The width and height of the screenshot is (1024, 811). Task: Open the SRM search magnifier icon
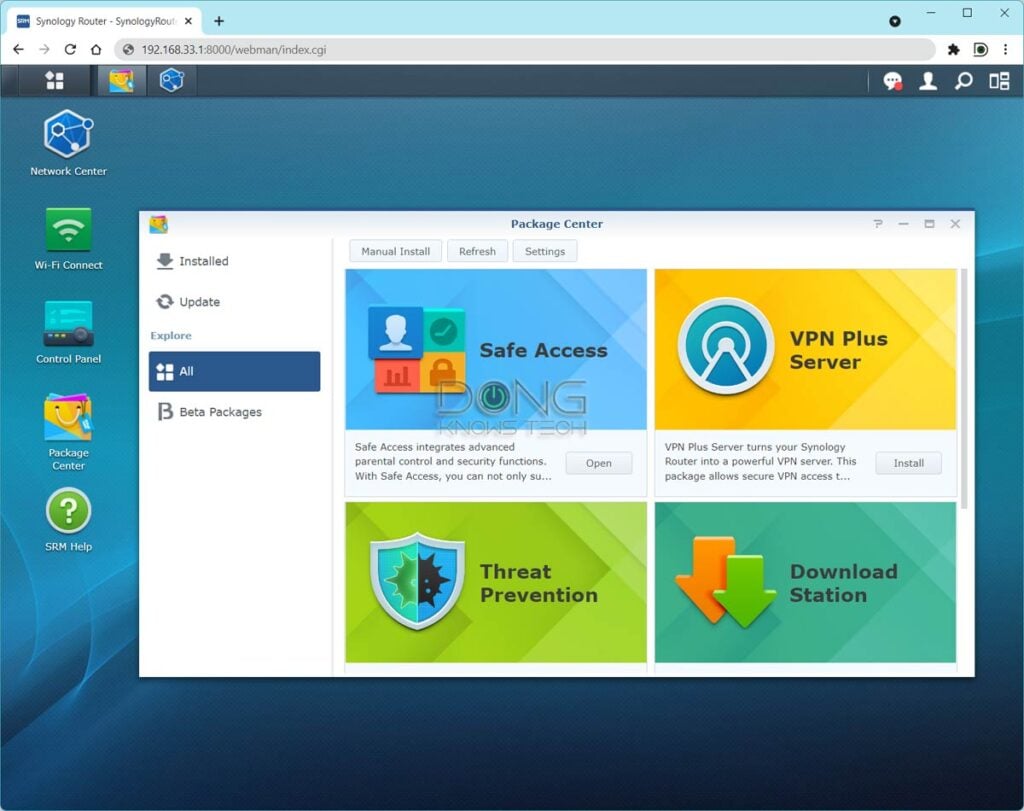[963, 81]
